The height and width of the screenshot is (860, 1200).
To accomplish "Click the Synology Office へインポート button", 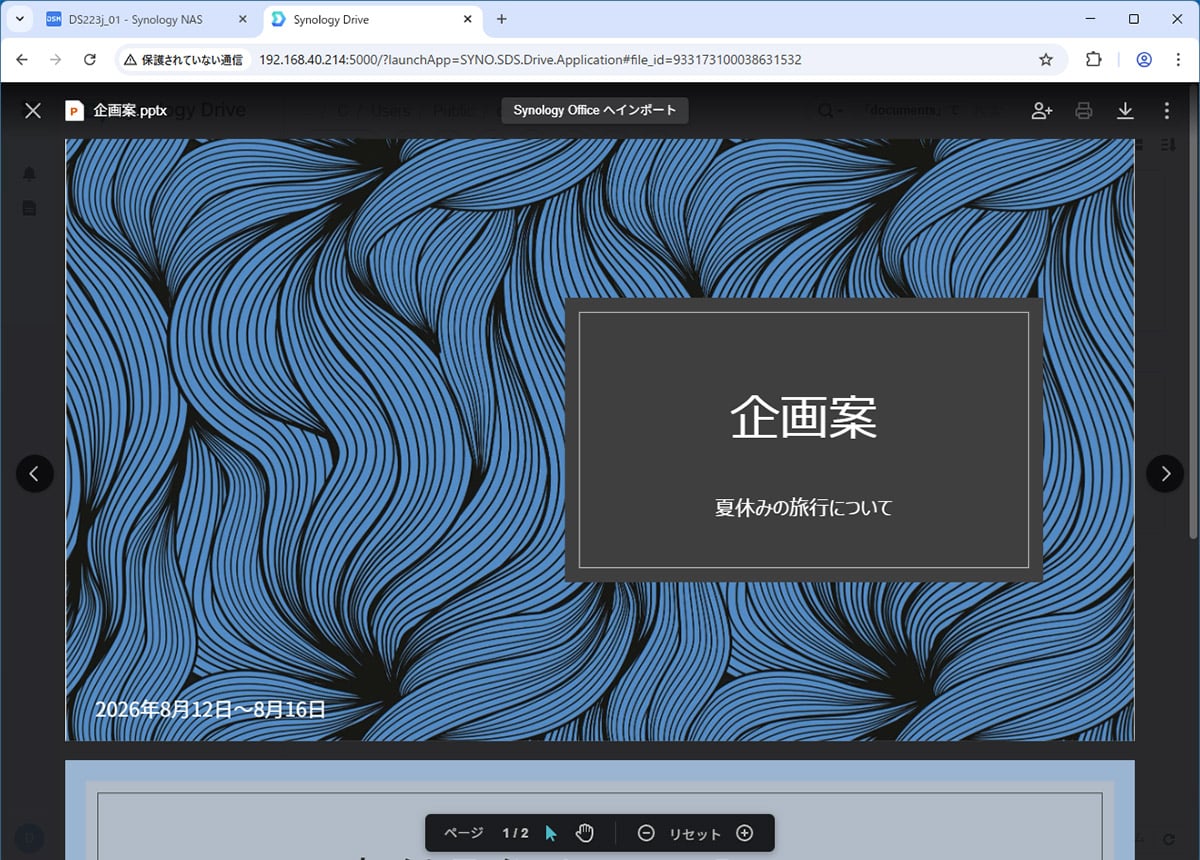I will 595,110.
